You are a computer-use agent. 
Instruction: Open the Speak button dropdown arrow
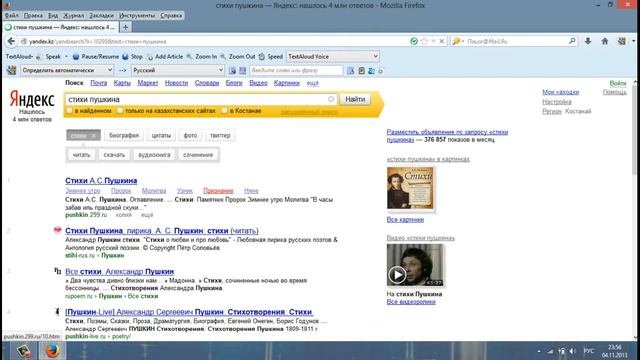click(67, 56)
